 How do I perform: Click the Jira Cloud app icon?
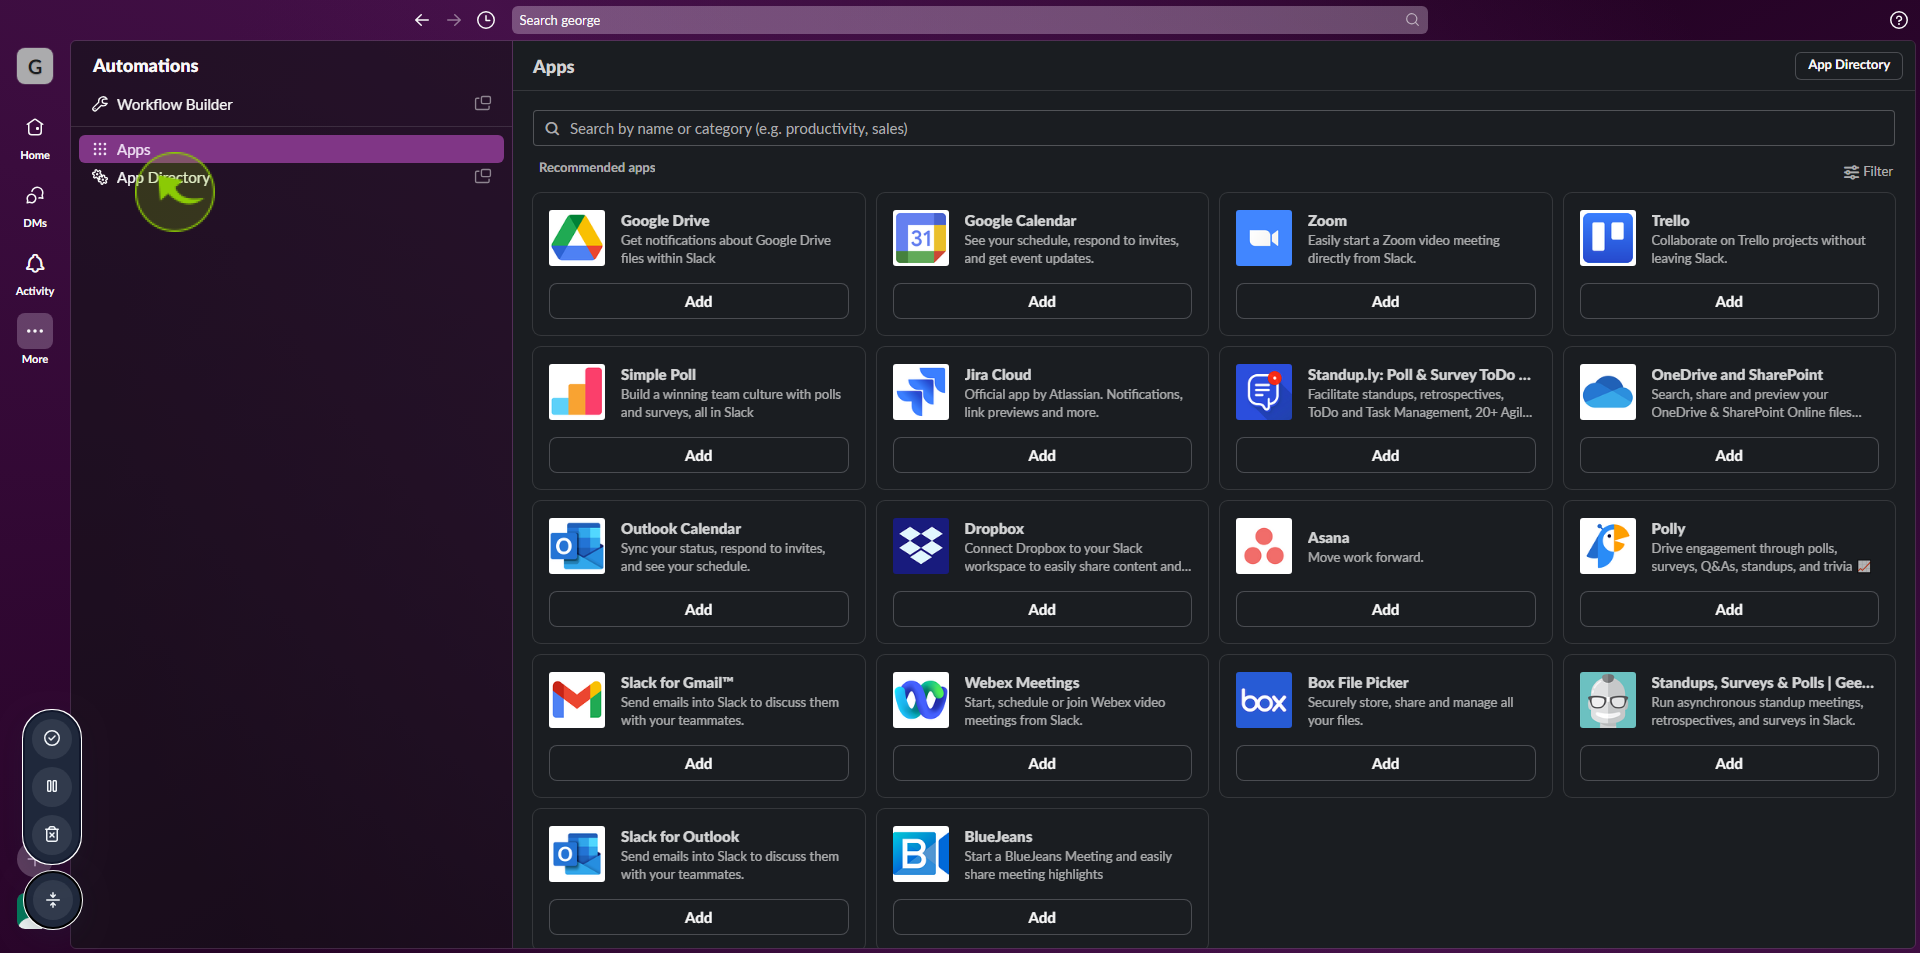(x=921, y=392)
